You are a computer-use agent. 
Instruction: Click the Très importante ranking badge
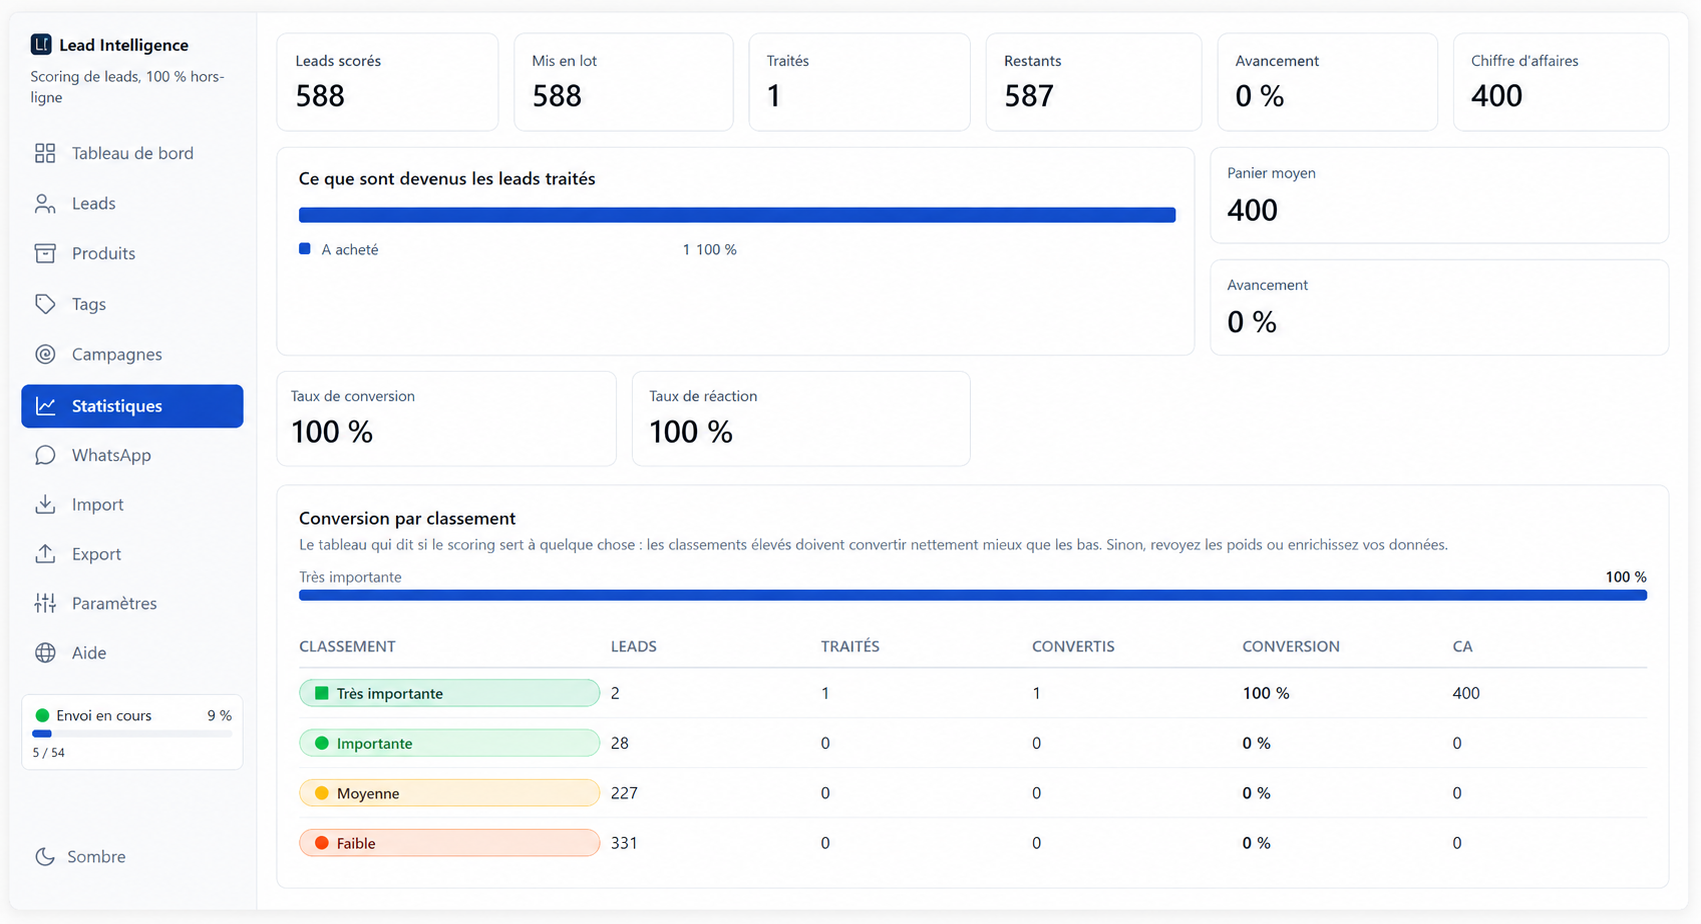(449, 693)
